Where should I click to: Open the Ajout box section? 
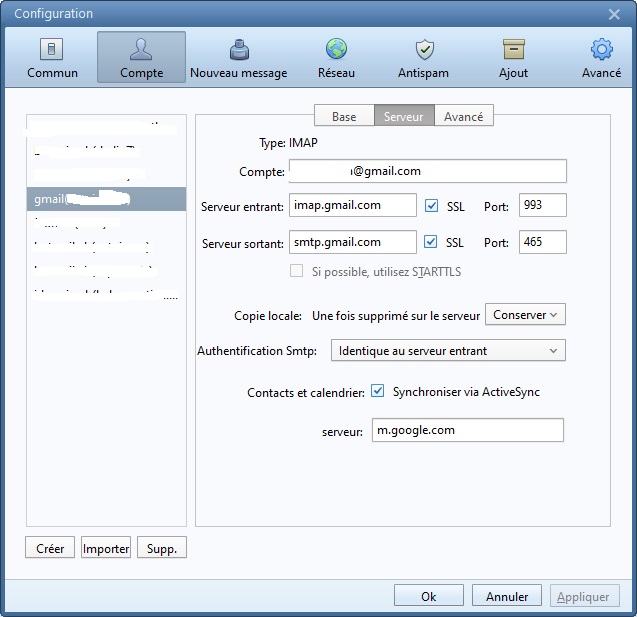point(513,58)
